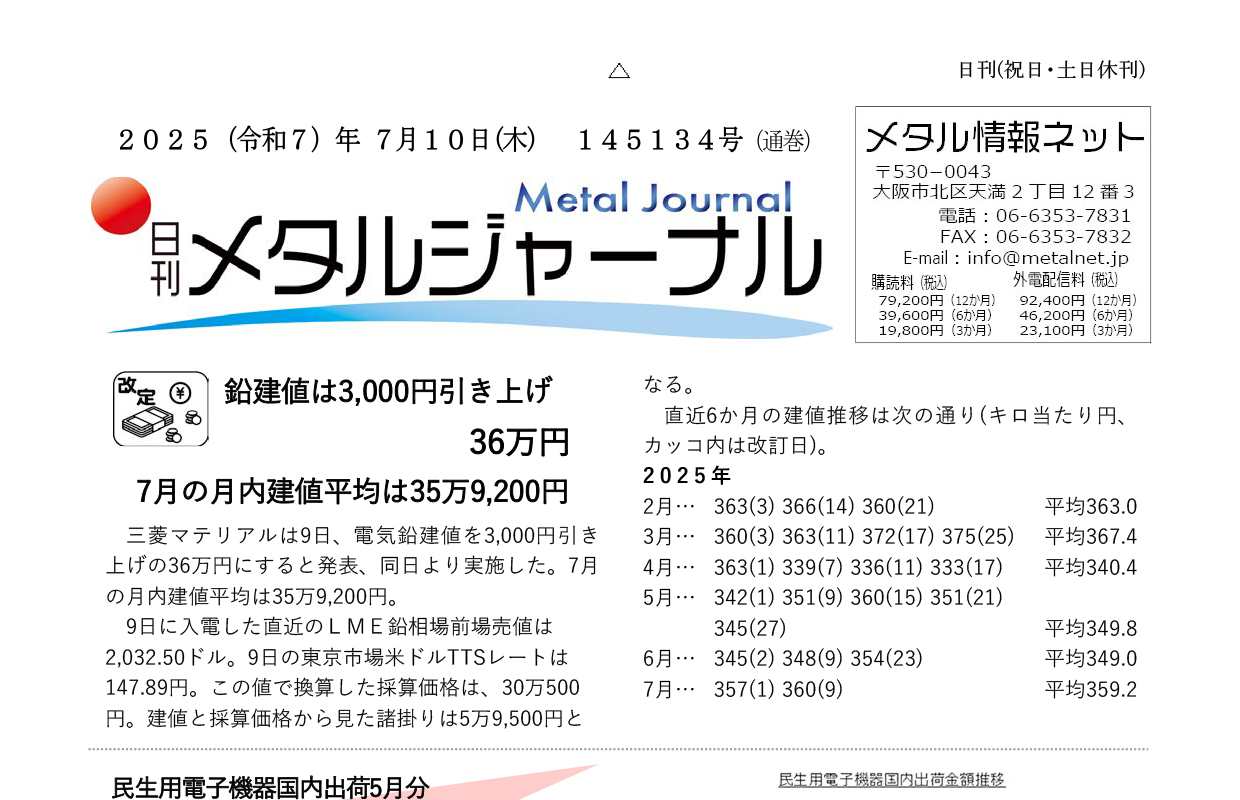Click the 23,100円 (3か月) price
Image resolution: width=1240 pixels, height=800 pixels.
tap(1076, 330)
